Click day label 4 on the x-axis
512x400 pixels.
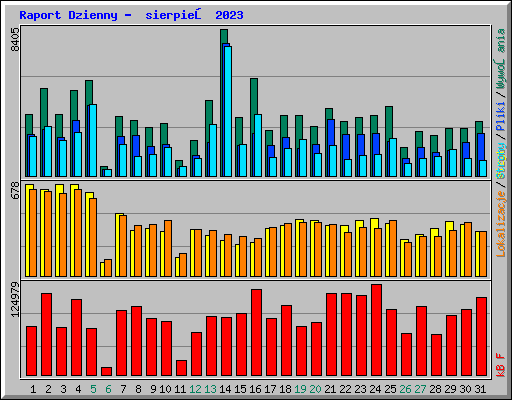tap(78, 389)
